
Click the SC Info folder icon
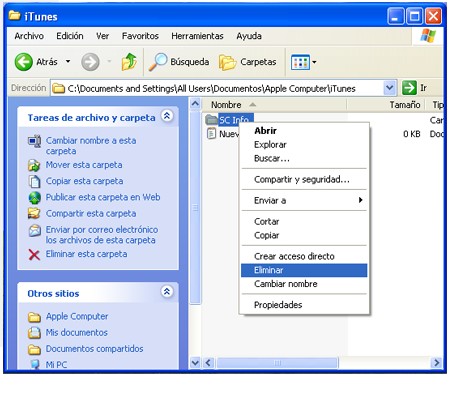[211, 119]
